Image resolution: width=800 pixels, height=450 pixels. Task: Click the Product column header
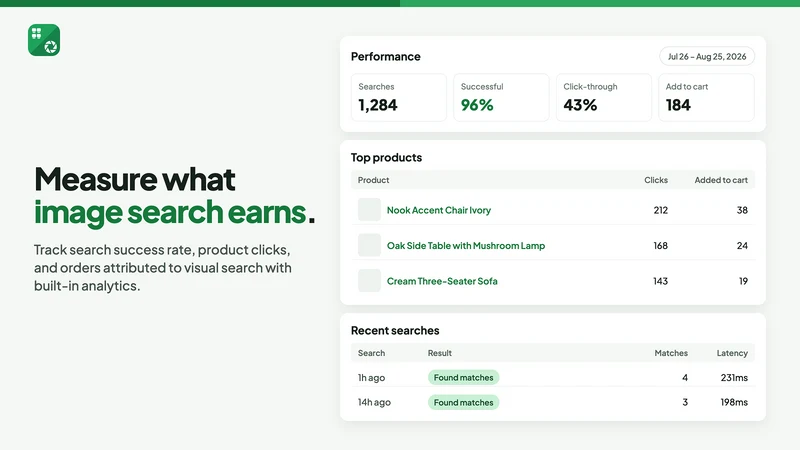[373, 180]
